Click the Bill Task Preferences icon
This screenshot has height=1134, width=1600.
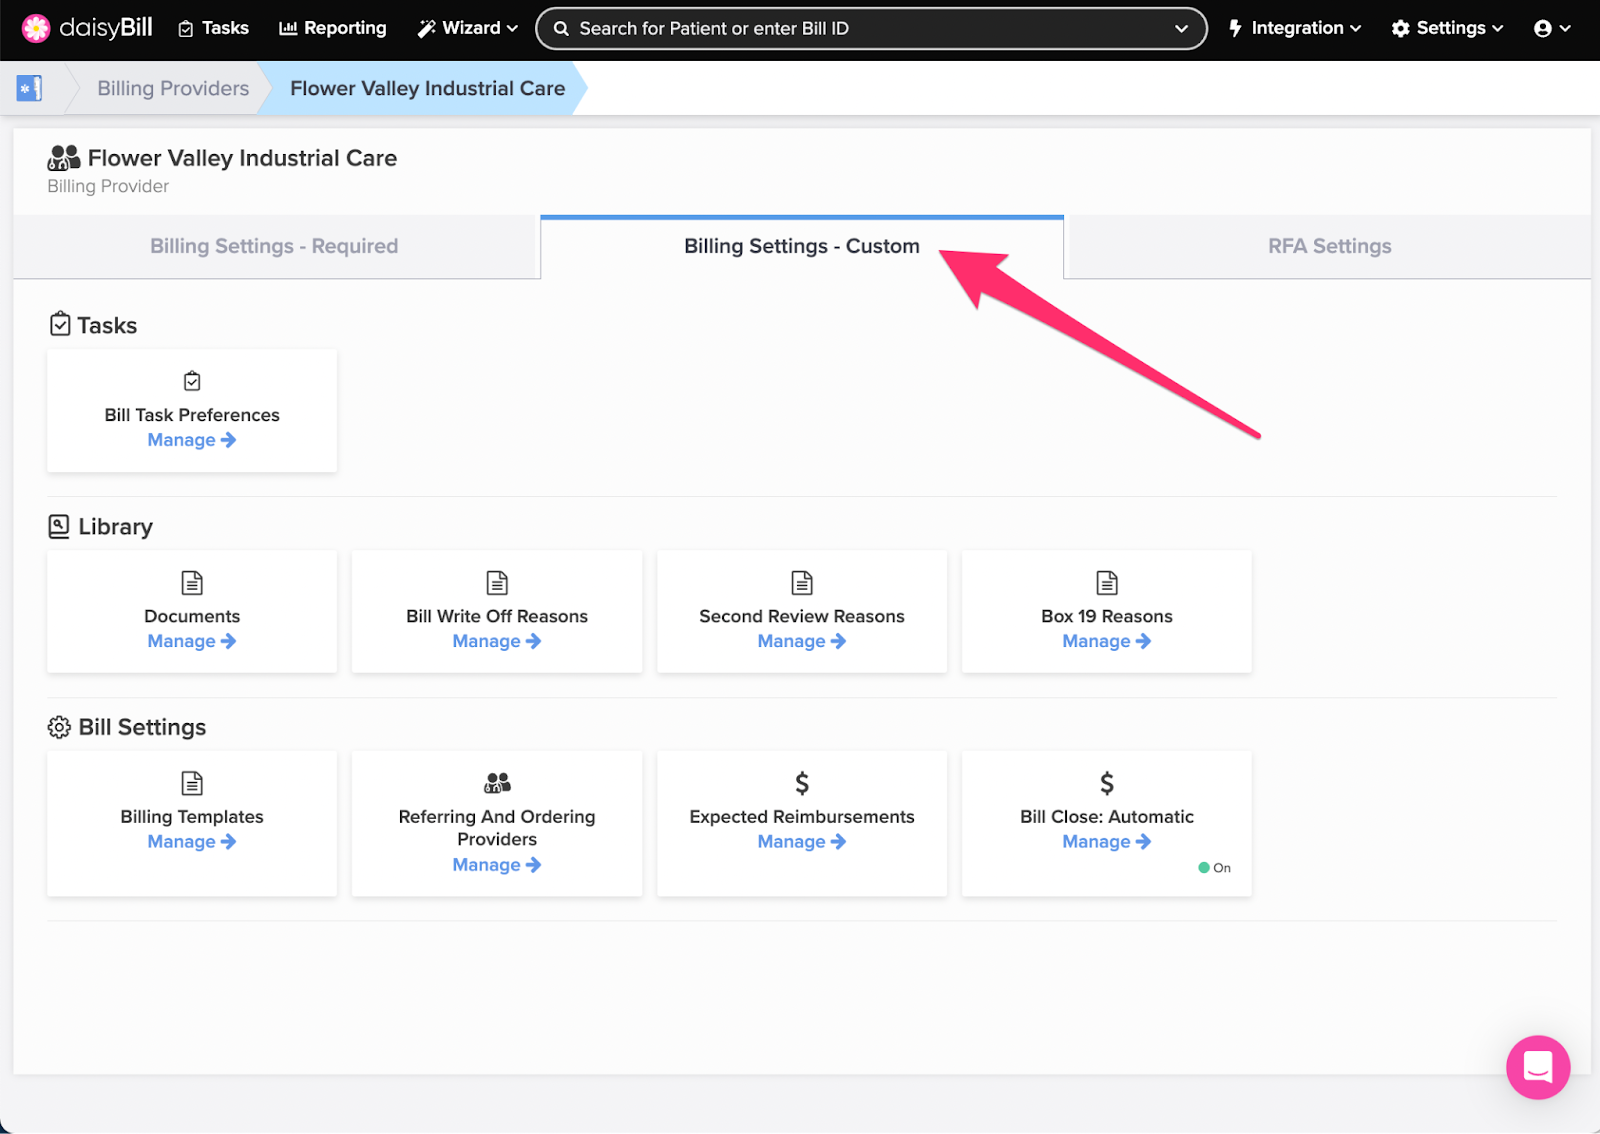click(192, 381)
